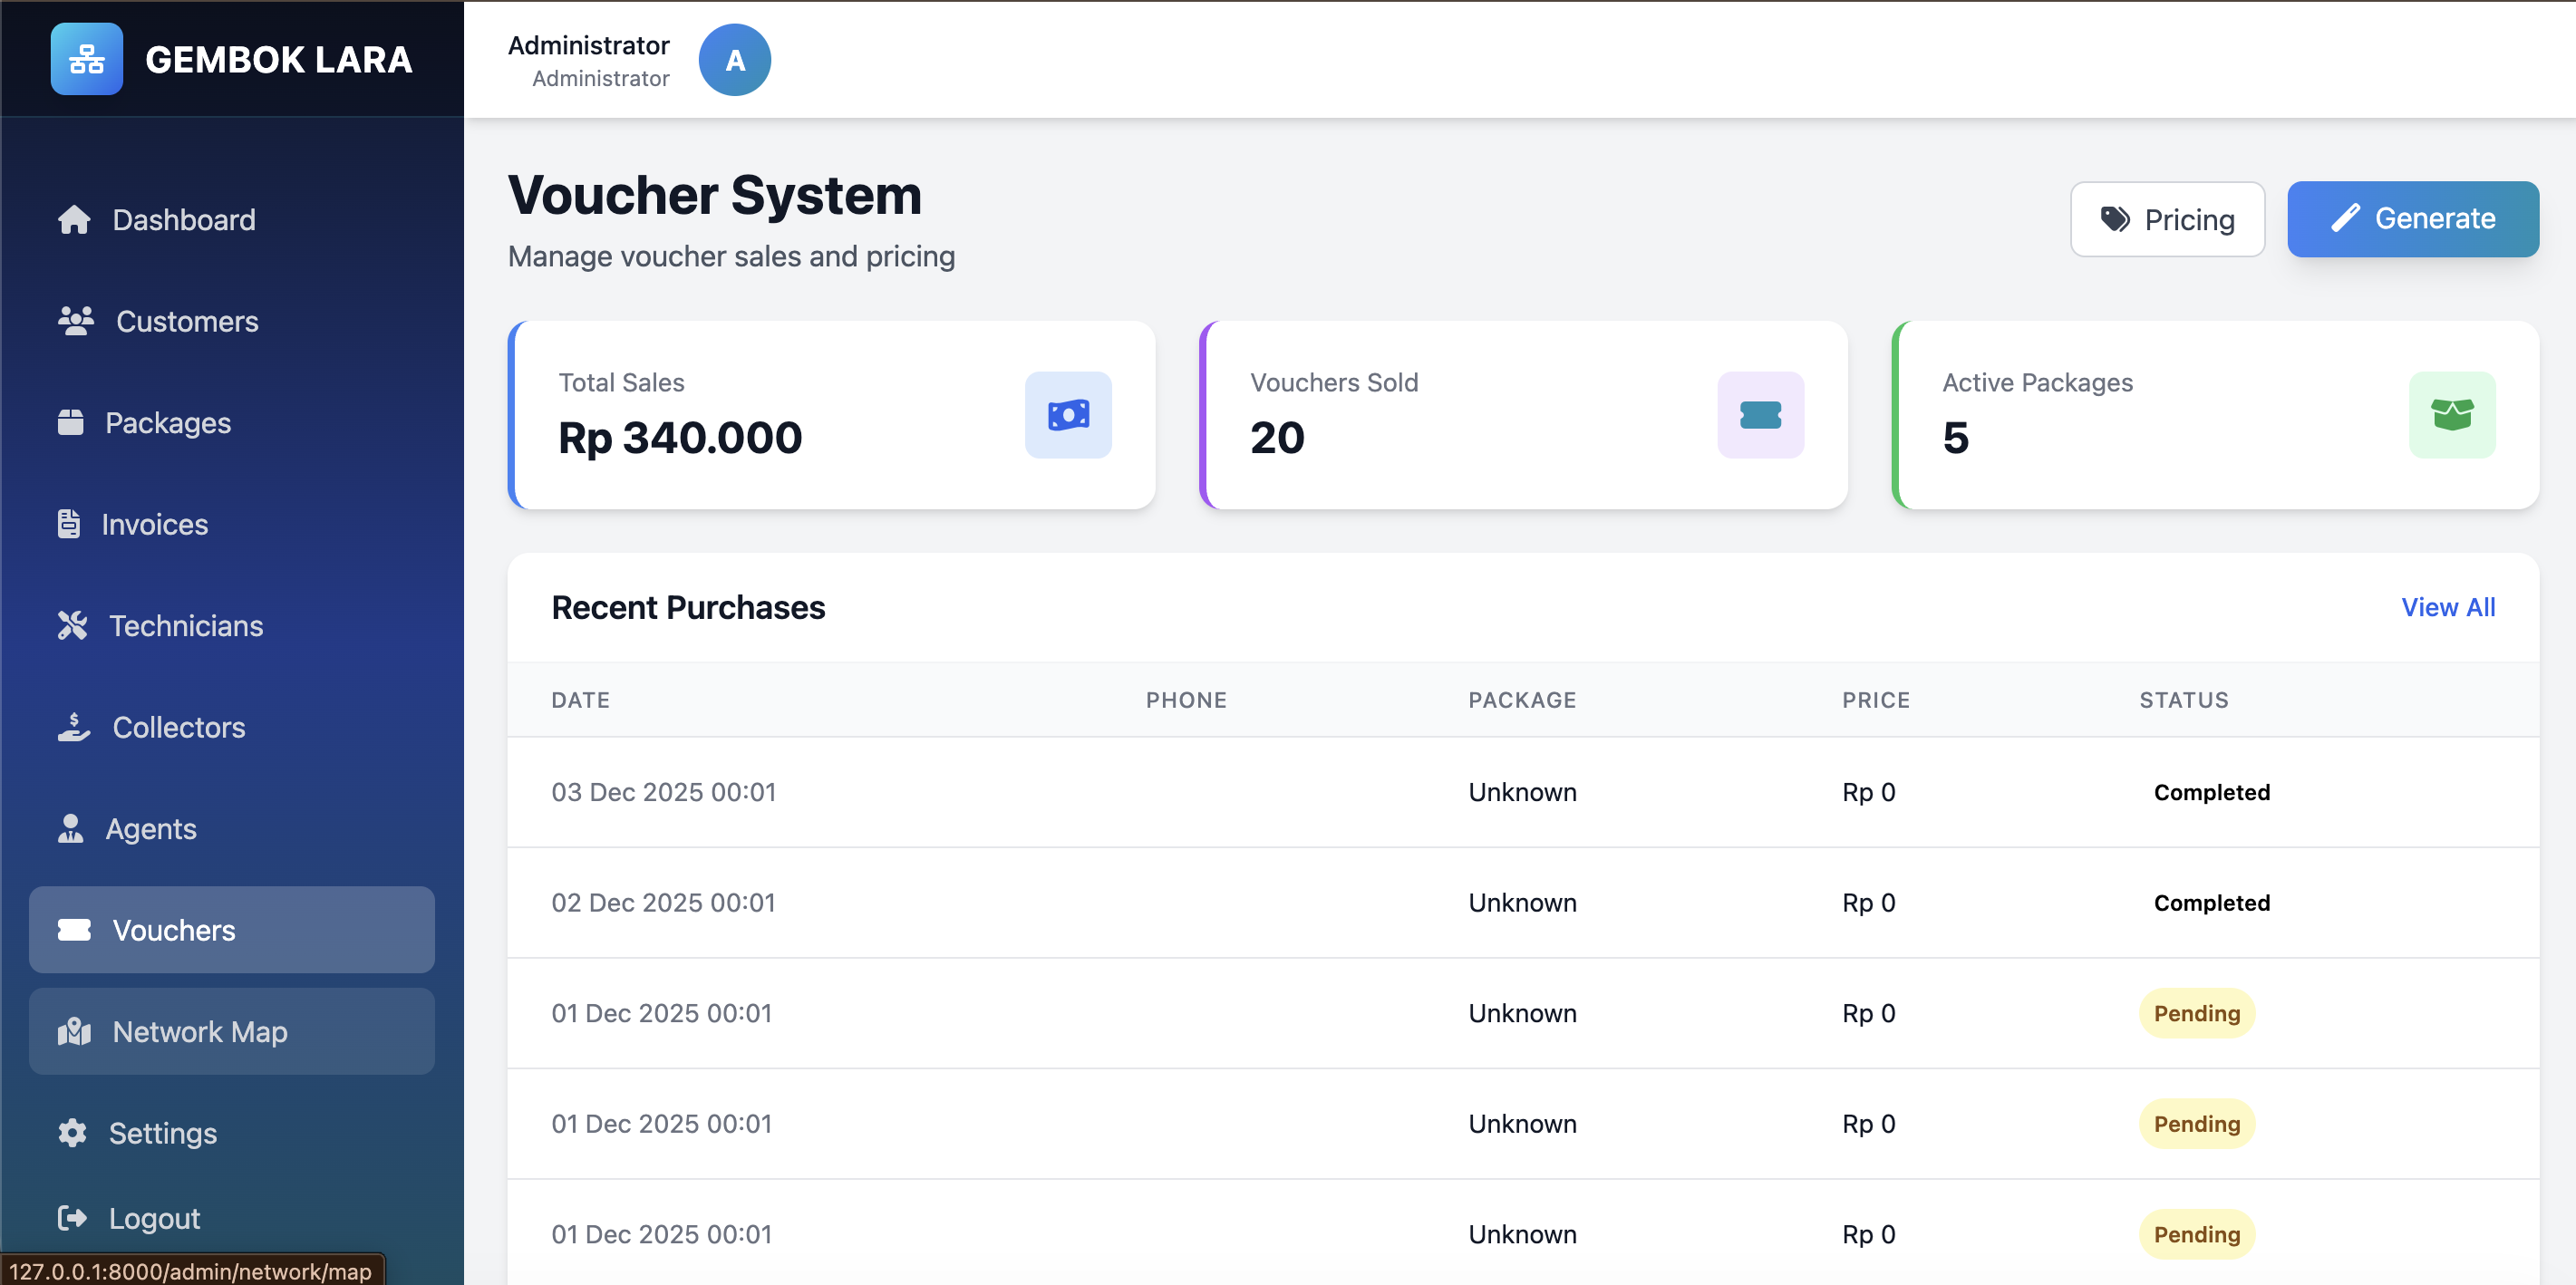Open the Network Map page
The width and height of the screenshot is (2576, 1285).
click(200, 1032)
